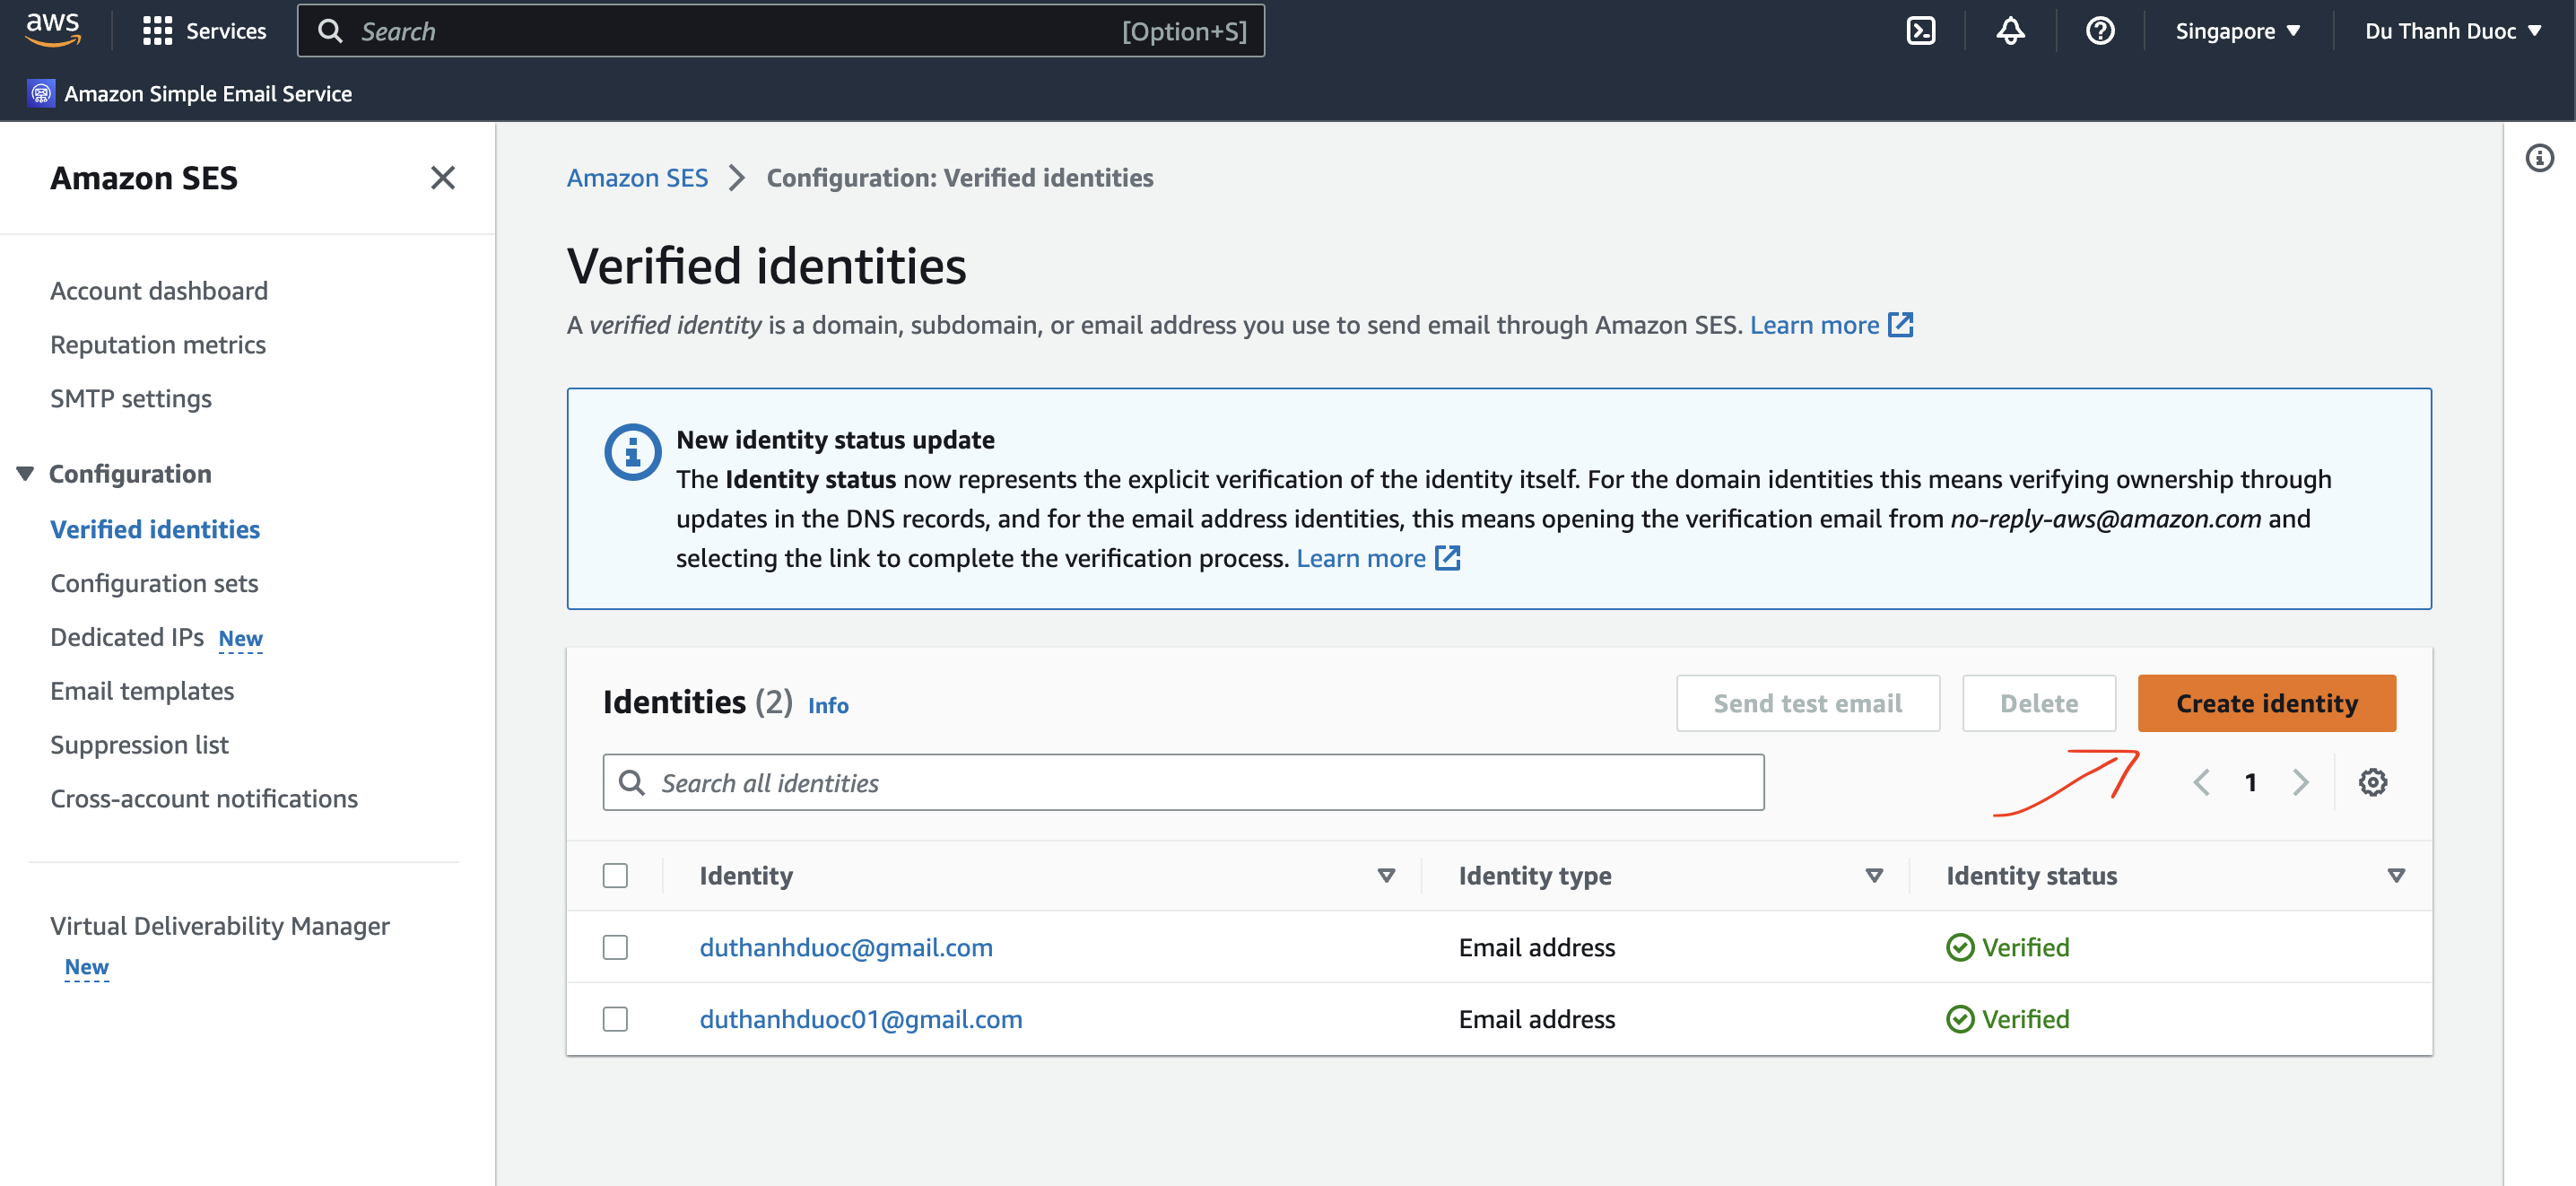
Task: Click page number 1 in pagination
Action: point(2250,782)
